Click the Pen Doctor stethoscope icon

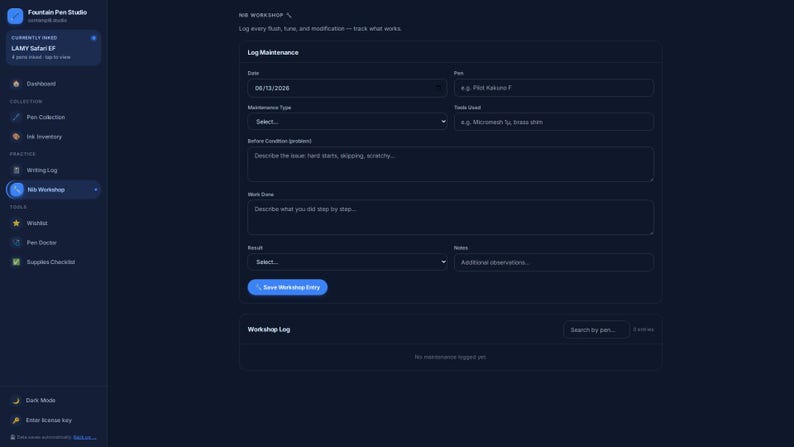[x=16, y=243]
